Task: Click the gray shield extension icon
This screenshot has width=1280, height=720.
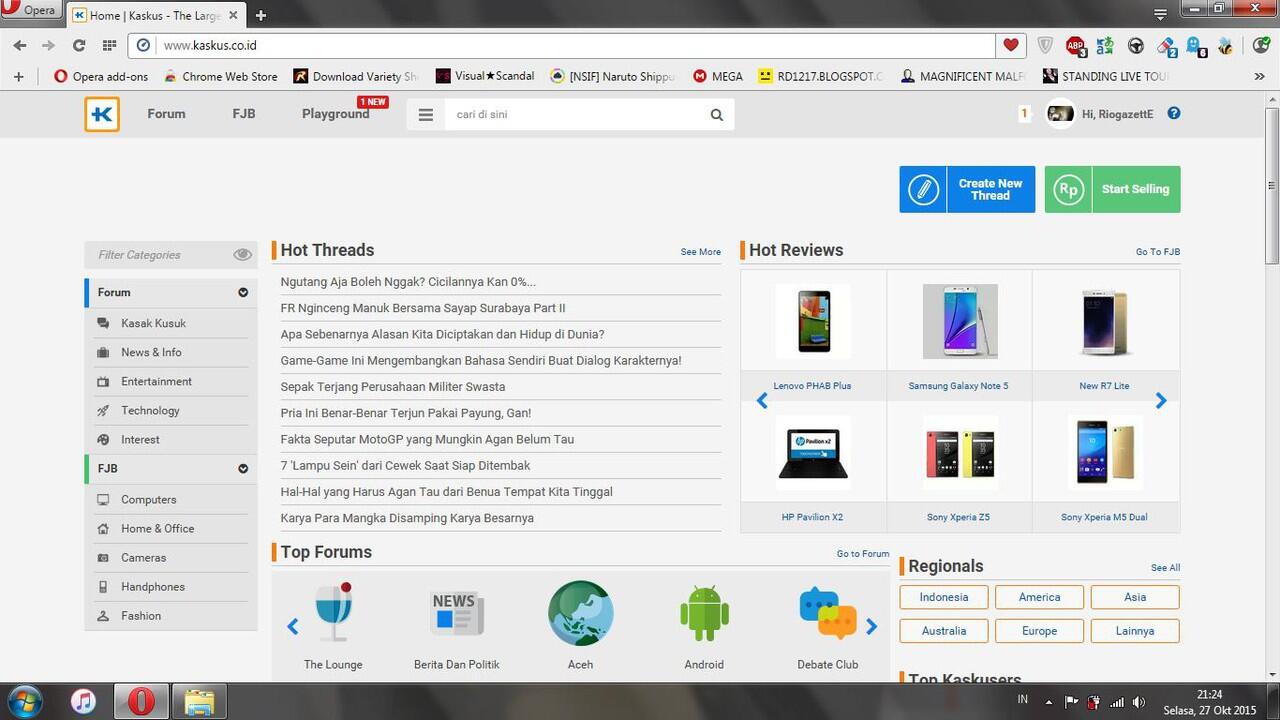Action: pos(1045,45)
